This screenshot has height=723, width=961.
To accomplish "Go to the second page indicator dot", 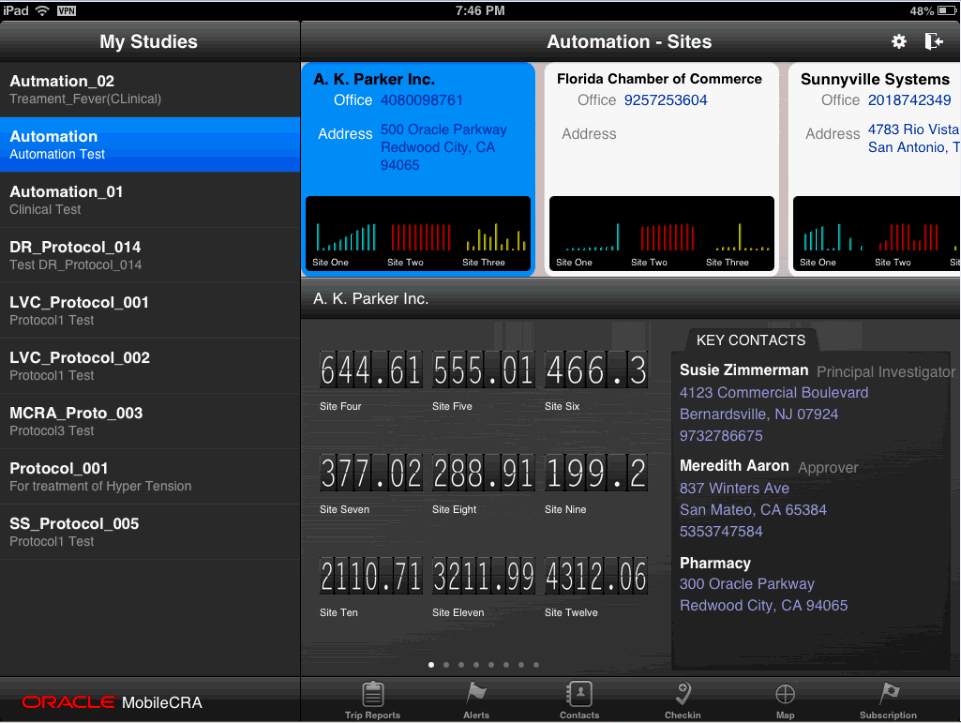I will (x=446, y=665).
